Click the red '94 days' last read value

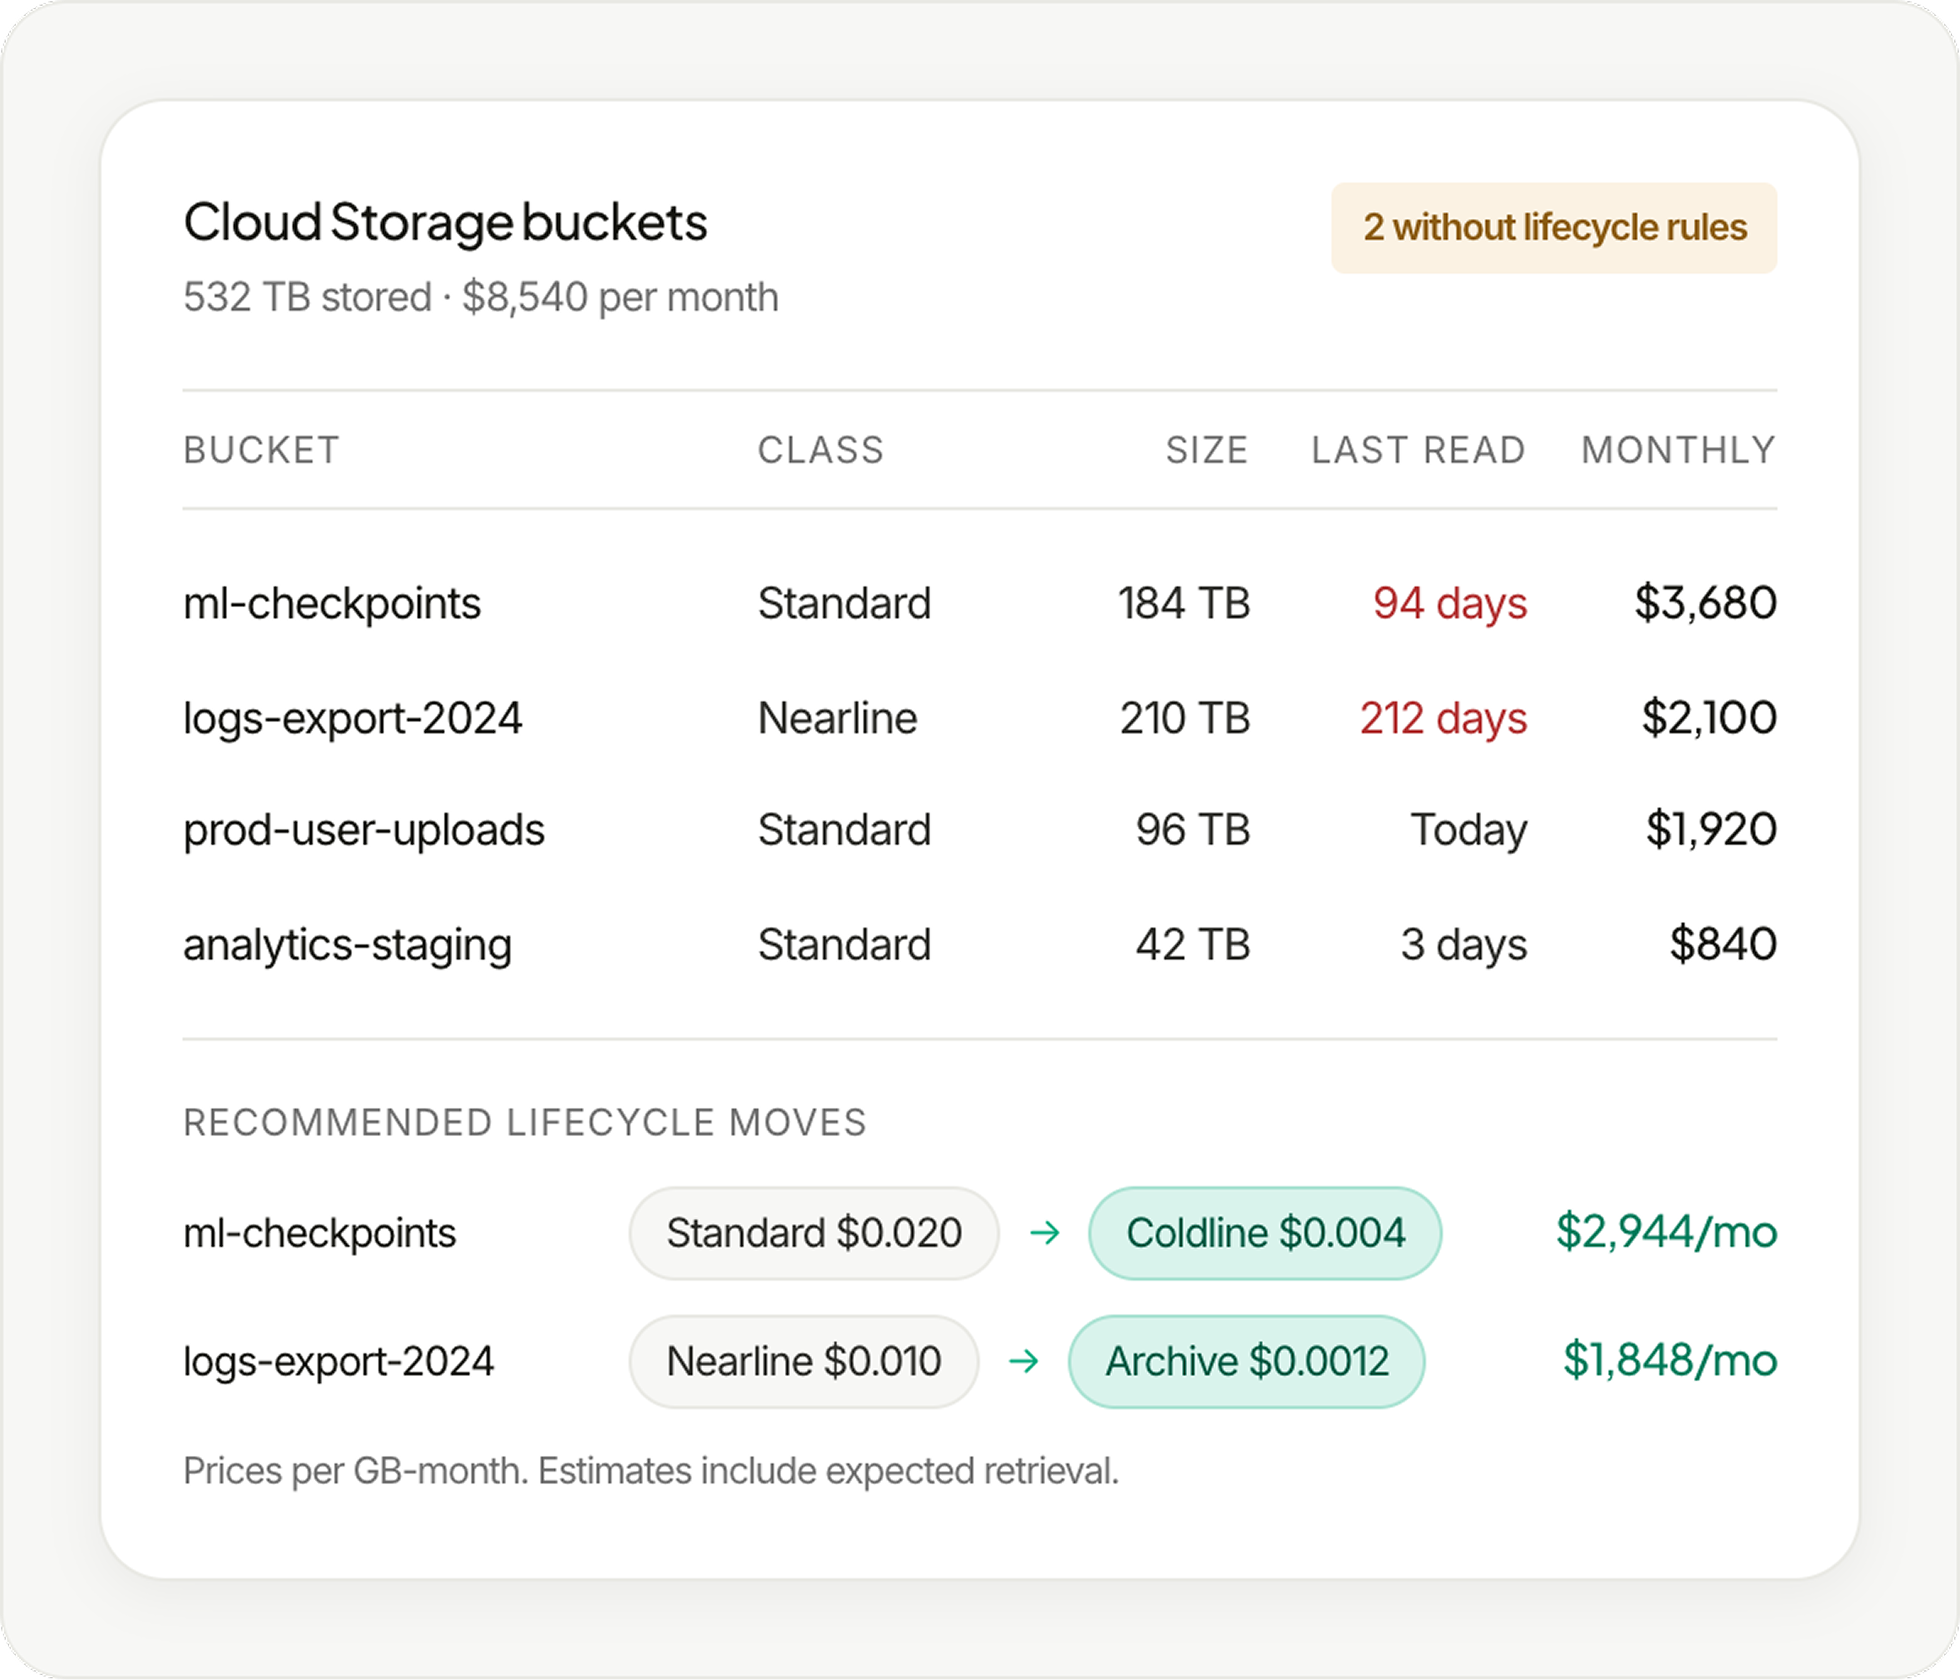(1450, 604)
